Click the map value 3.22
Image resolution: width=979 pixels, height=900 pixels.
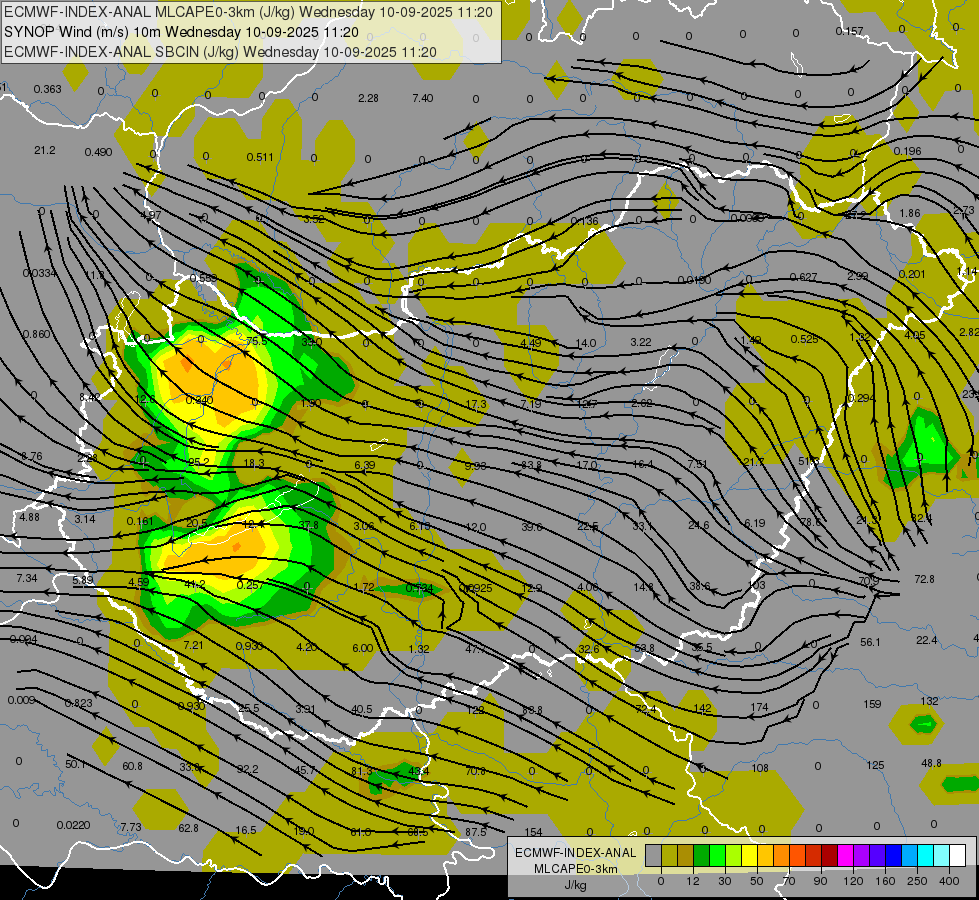click(641, 342)
